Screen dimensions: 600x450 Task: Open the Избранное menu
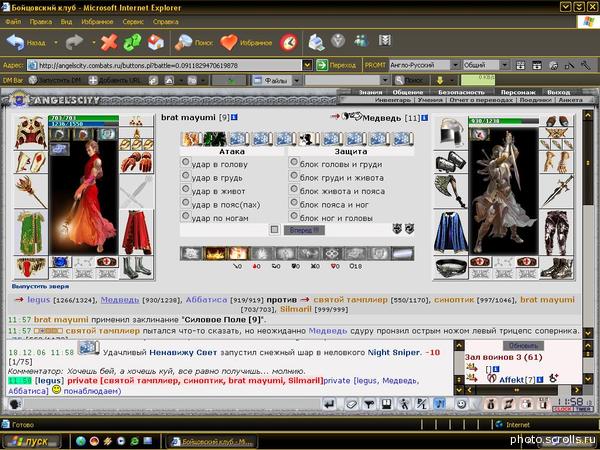click(97, 21)
